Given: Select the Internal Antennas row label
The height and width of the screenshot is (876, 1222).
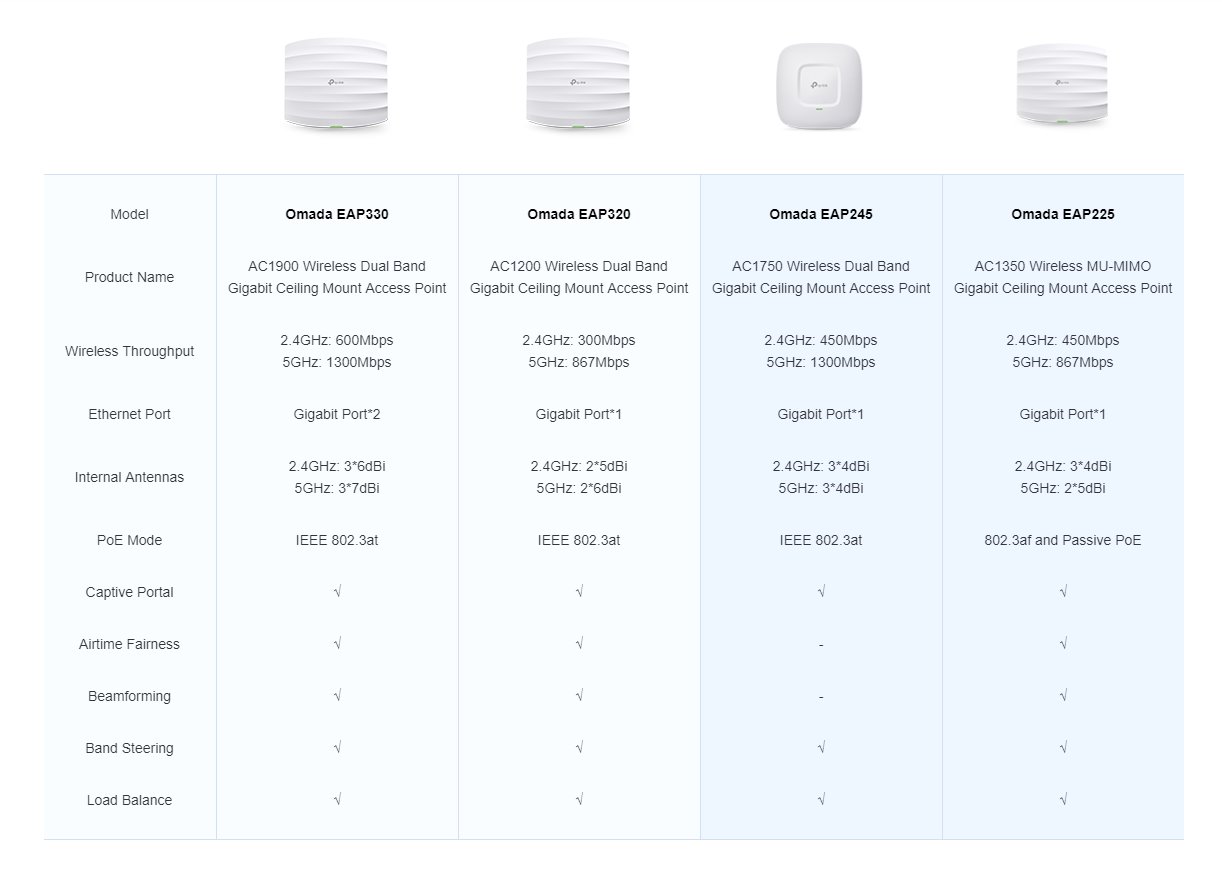Looking at the screenshot, I should click(130, 477).
